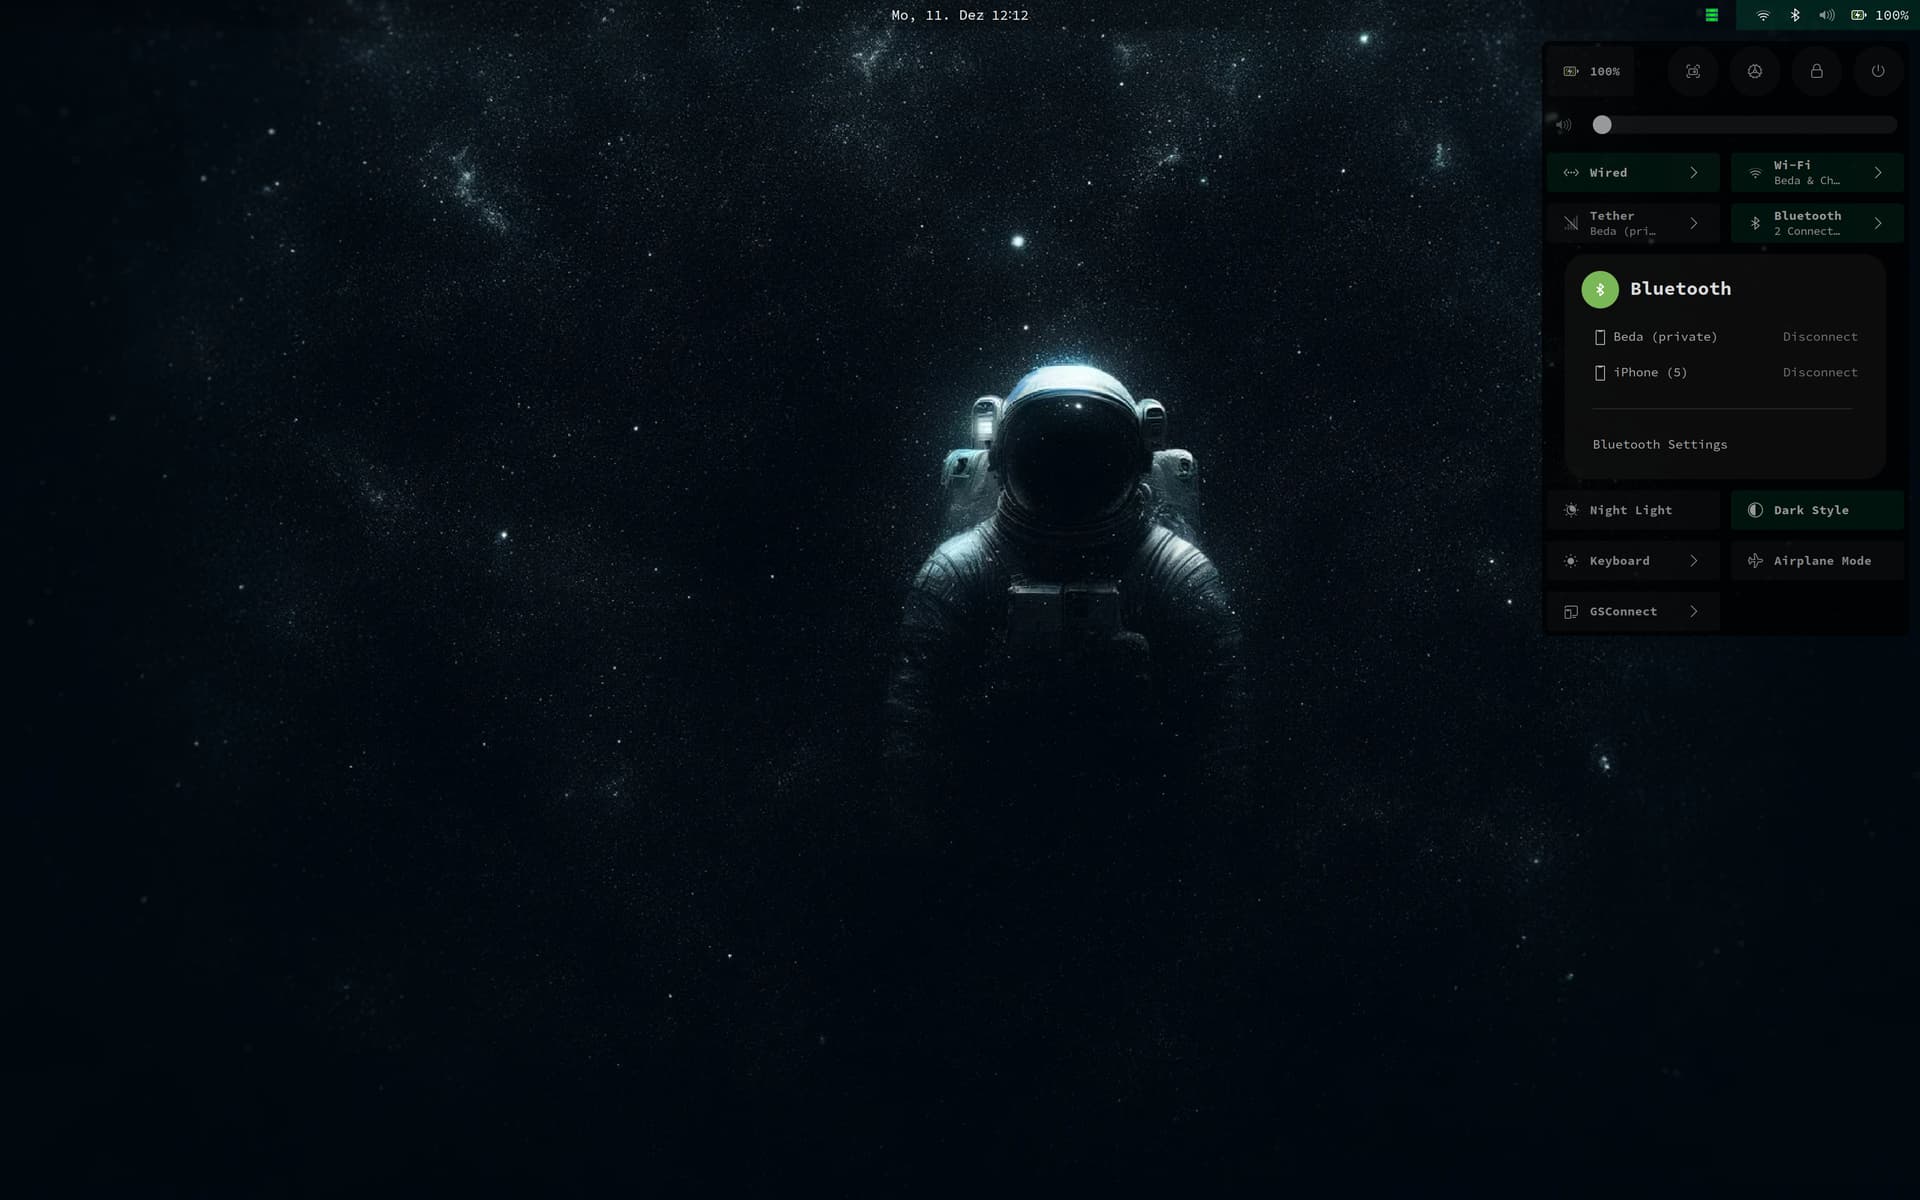This screenshot has width=1920, height=1200.
Task: Click the iPhone (5) phone icon
Action: coord(1600,373)
